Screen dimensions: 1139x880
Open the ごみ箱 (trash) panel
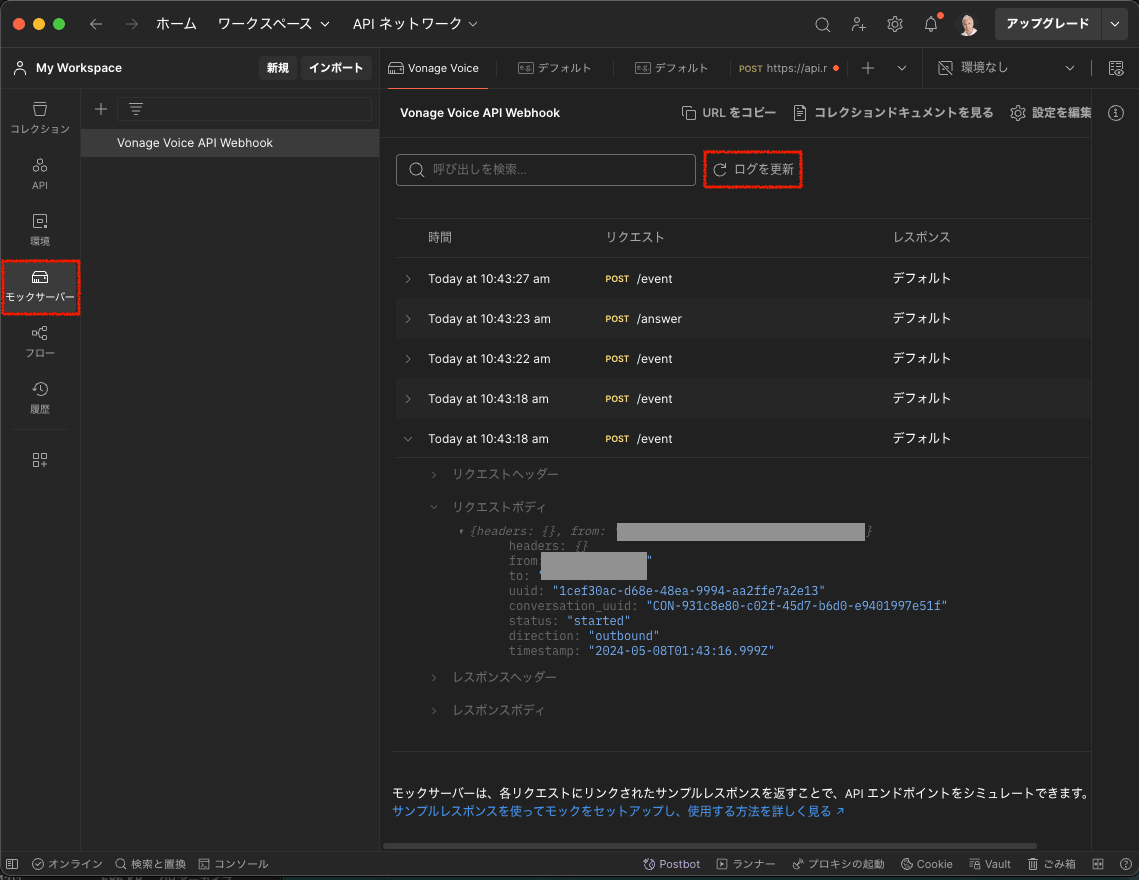tap(1051, 863)
